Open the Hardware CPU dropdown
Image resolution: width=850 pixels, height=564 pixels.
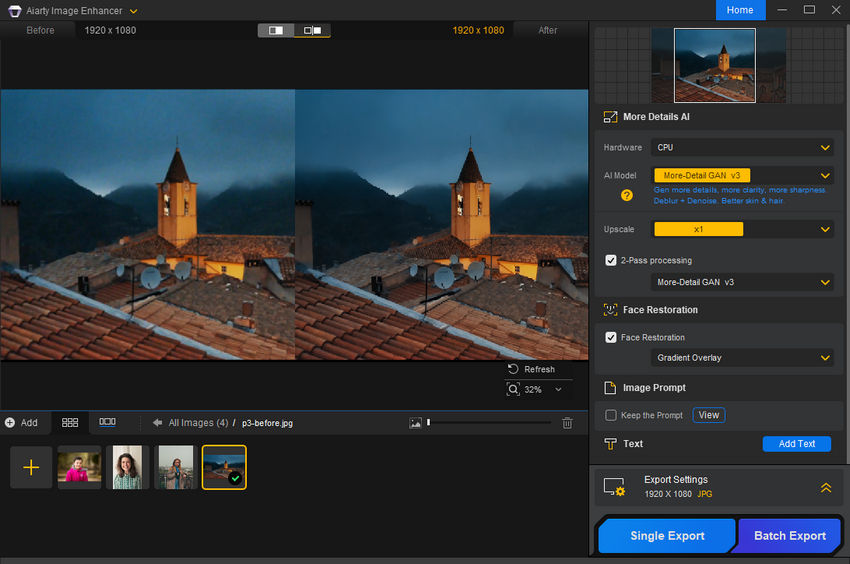742,148
